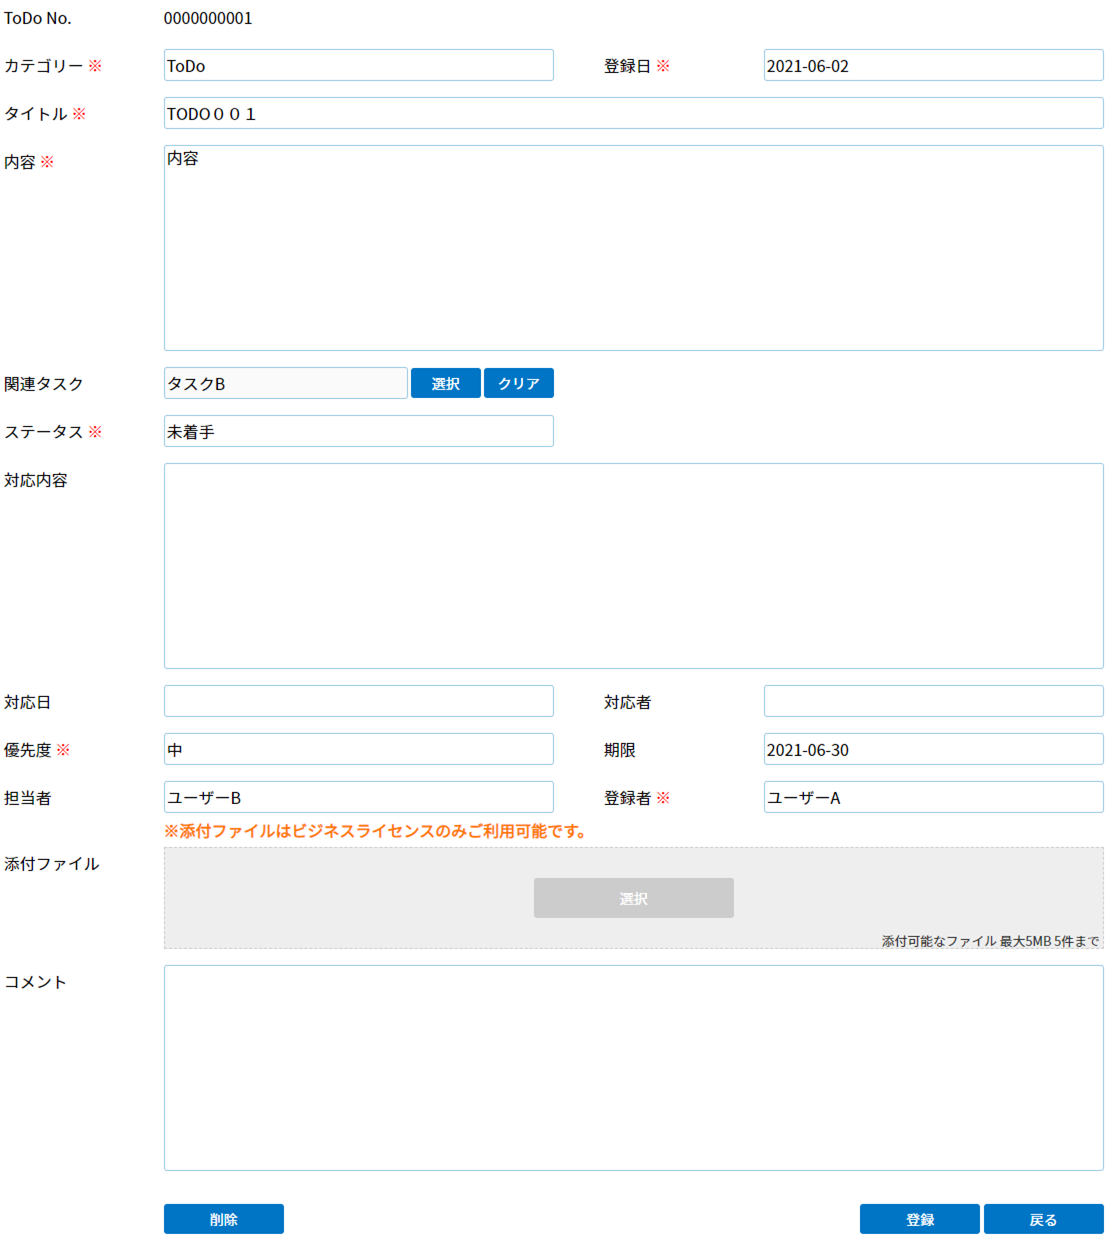Click the empty 対応者 field
The height and width of the screenshot is (1236, 1107).
click(x=932, y=702)
